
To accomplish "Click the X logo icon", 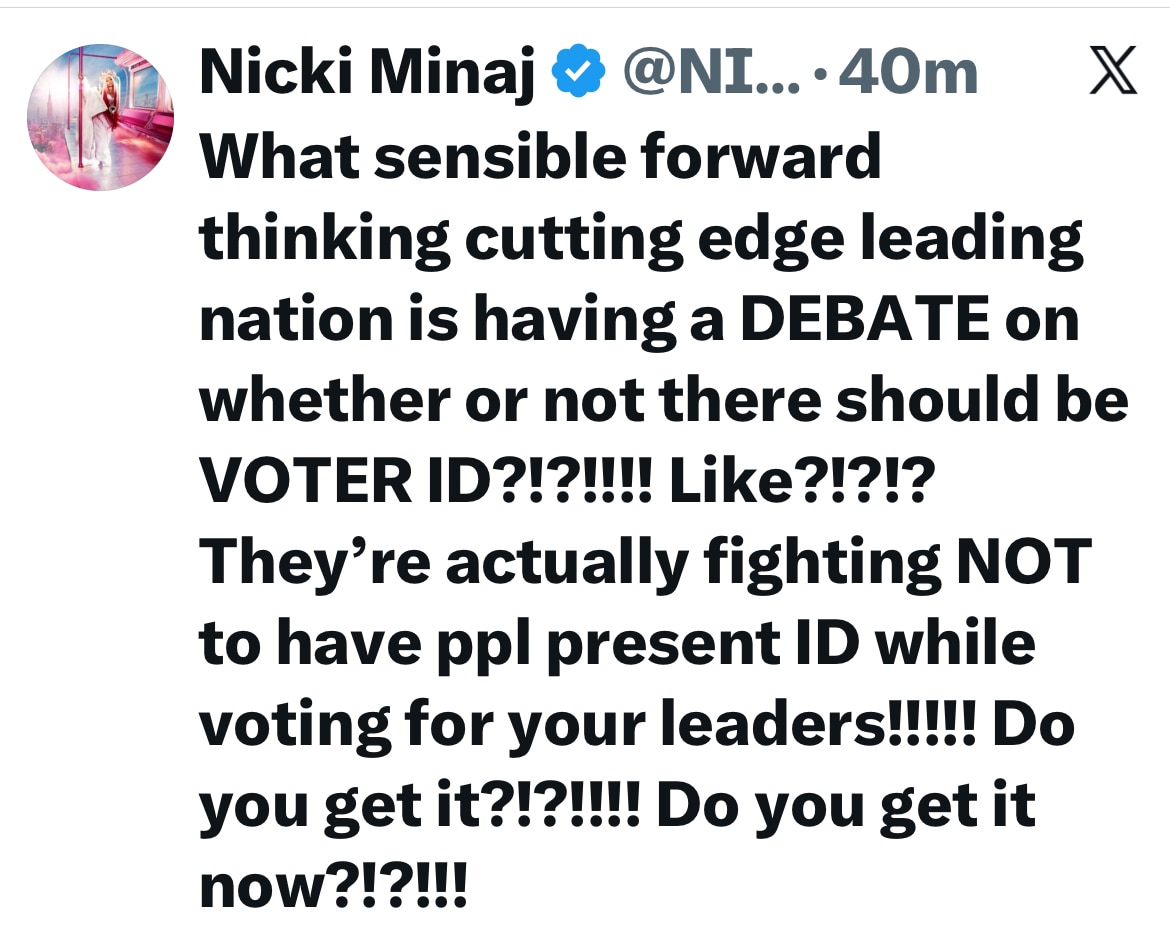I will (1112, 75).
